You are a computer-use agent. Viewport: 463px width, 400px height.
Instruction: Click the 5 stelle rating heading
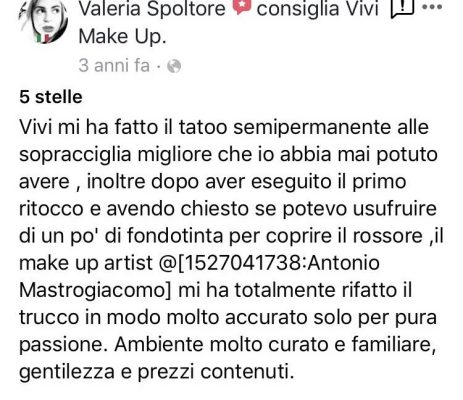(51, 97)
